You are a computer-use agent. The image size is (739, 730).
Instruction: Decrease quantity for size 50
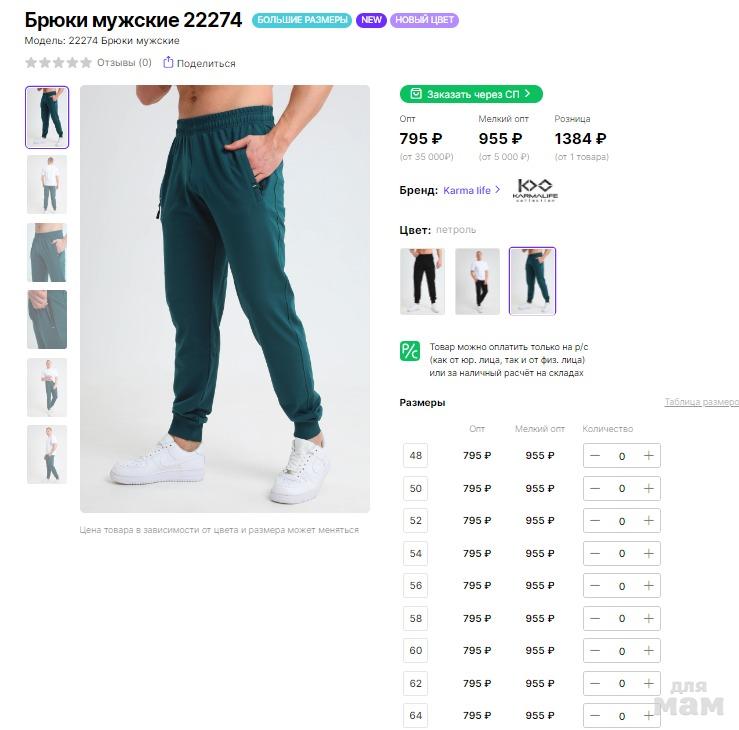(595, 489)
